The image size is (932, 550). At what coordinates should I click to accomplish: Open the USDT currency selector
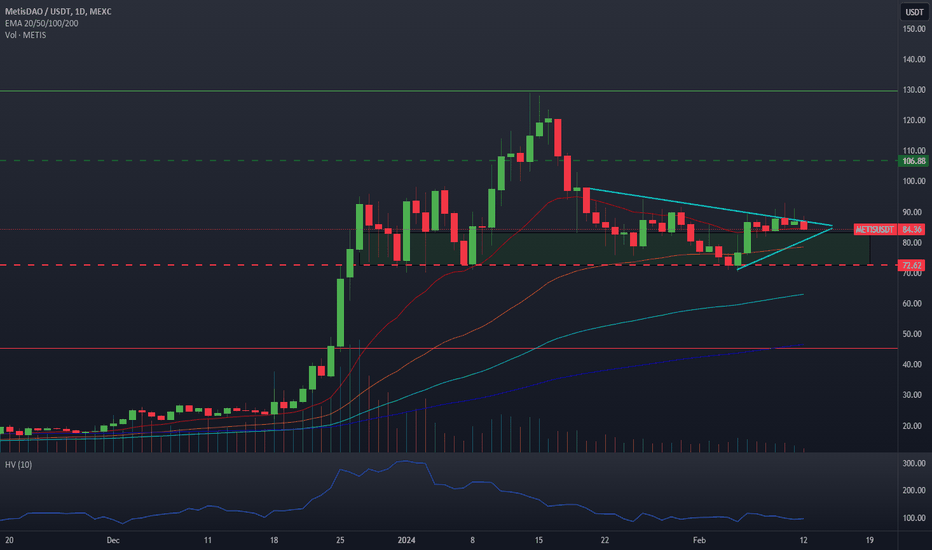pos(914,12)
